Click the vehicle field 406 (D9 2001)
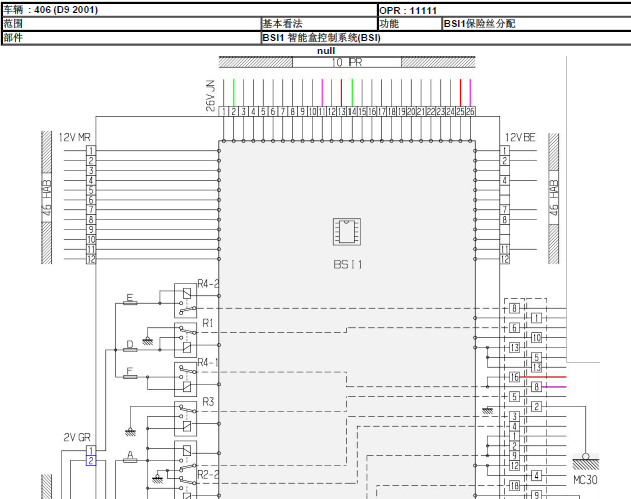 [190, 10]
